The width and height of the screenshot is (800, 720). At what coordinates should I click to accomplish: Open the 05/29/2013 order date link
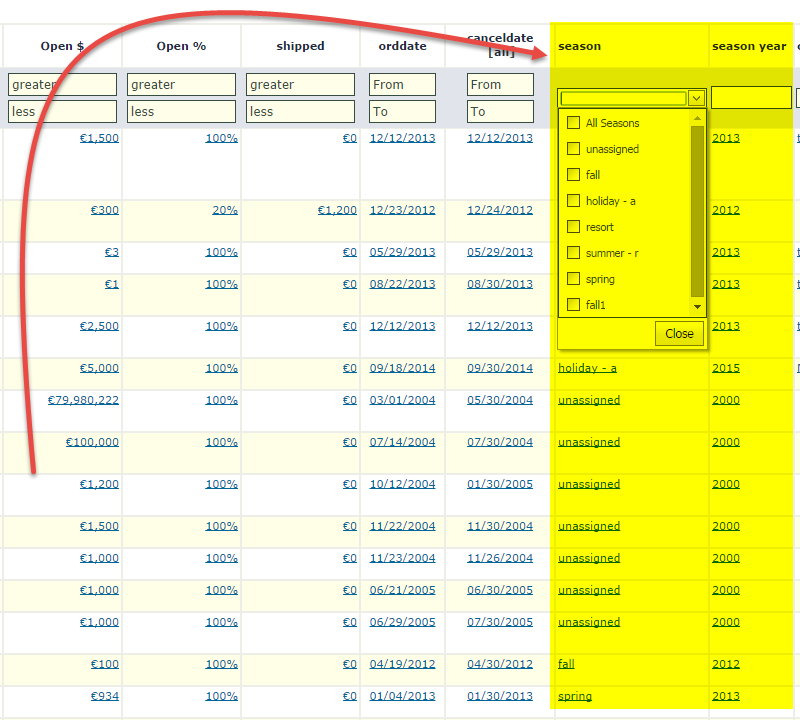[x=403, y=252]
